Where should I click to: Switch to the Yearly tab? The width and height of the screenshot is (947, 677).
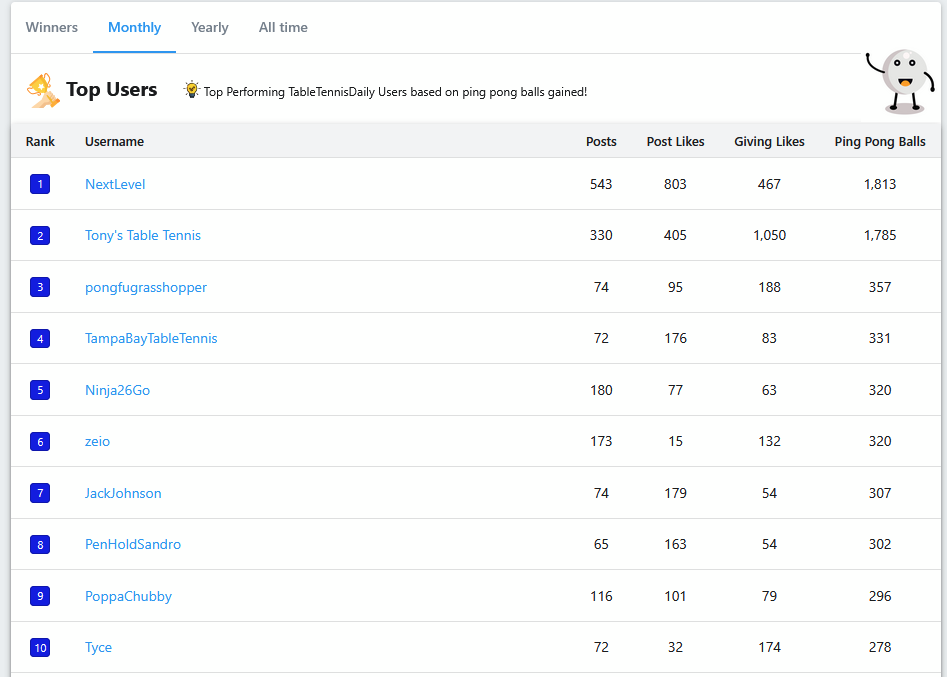pyautogui.click(x=210, y=27)
